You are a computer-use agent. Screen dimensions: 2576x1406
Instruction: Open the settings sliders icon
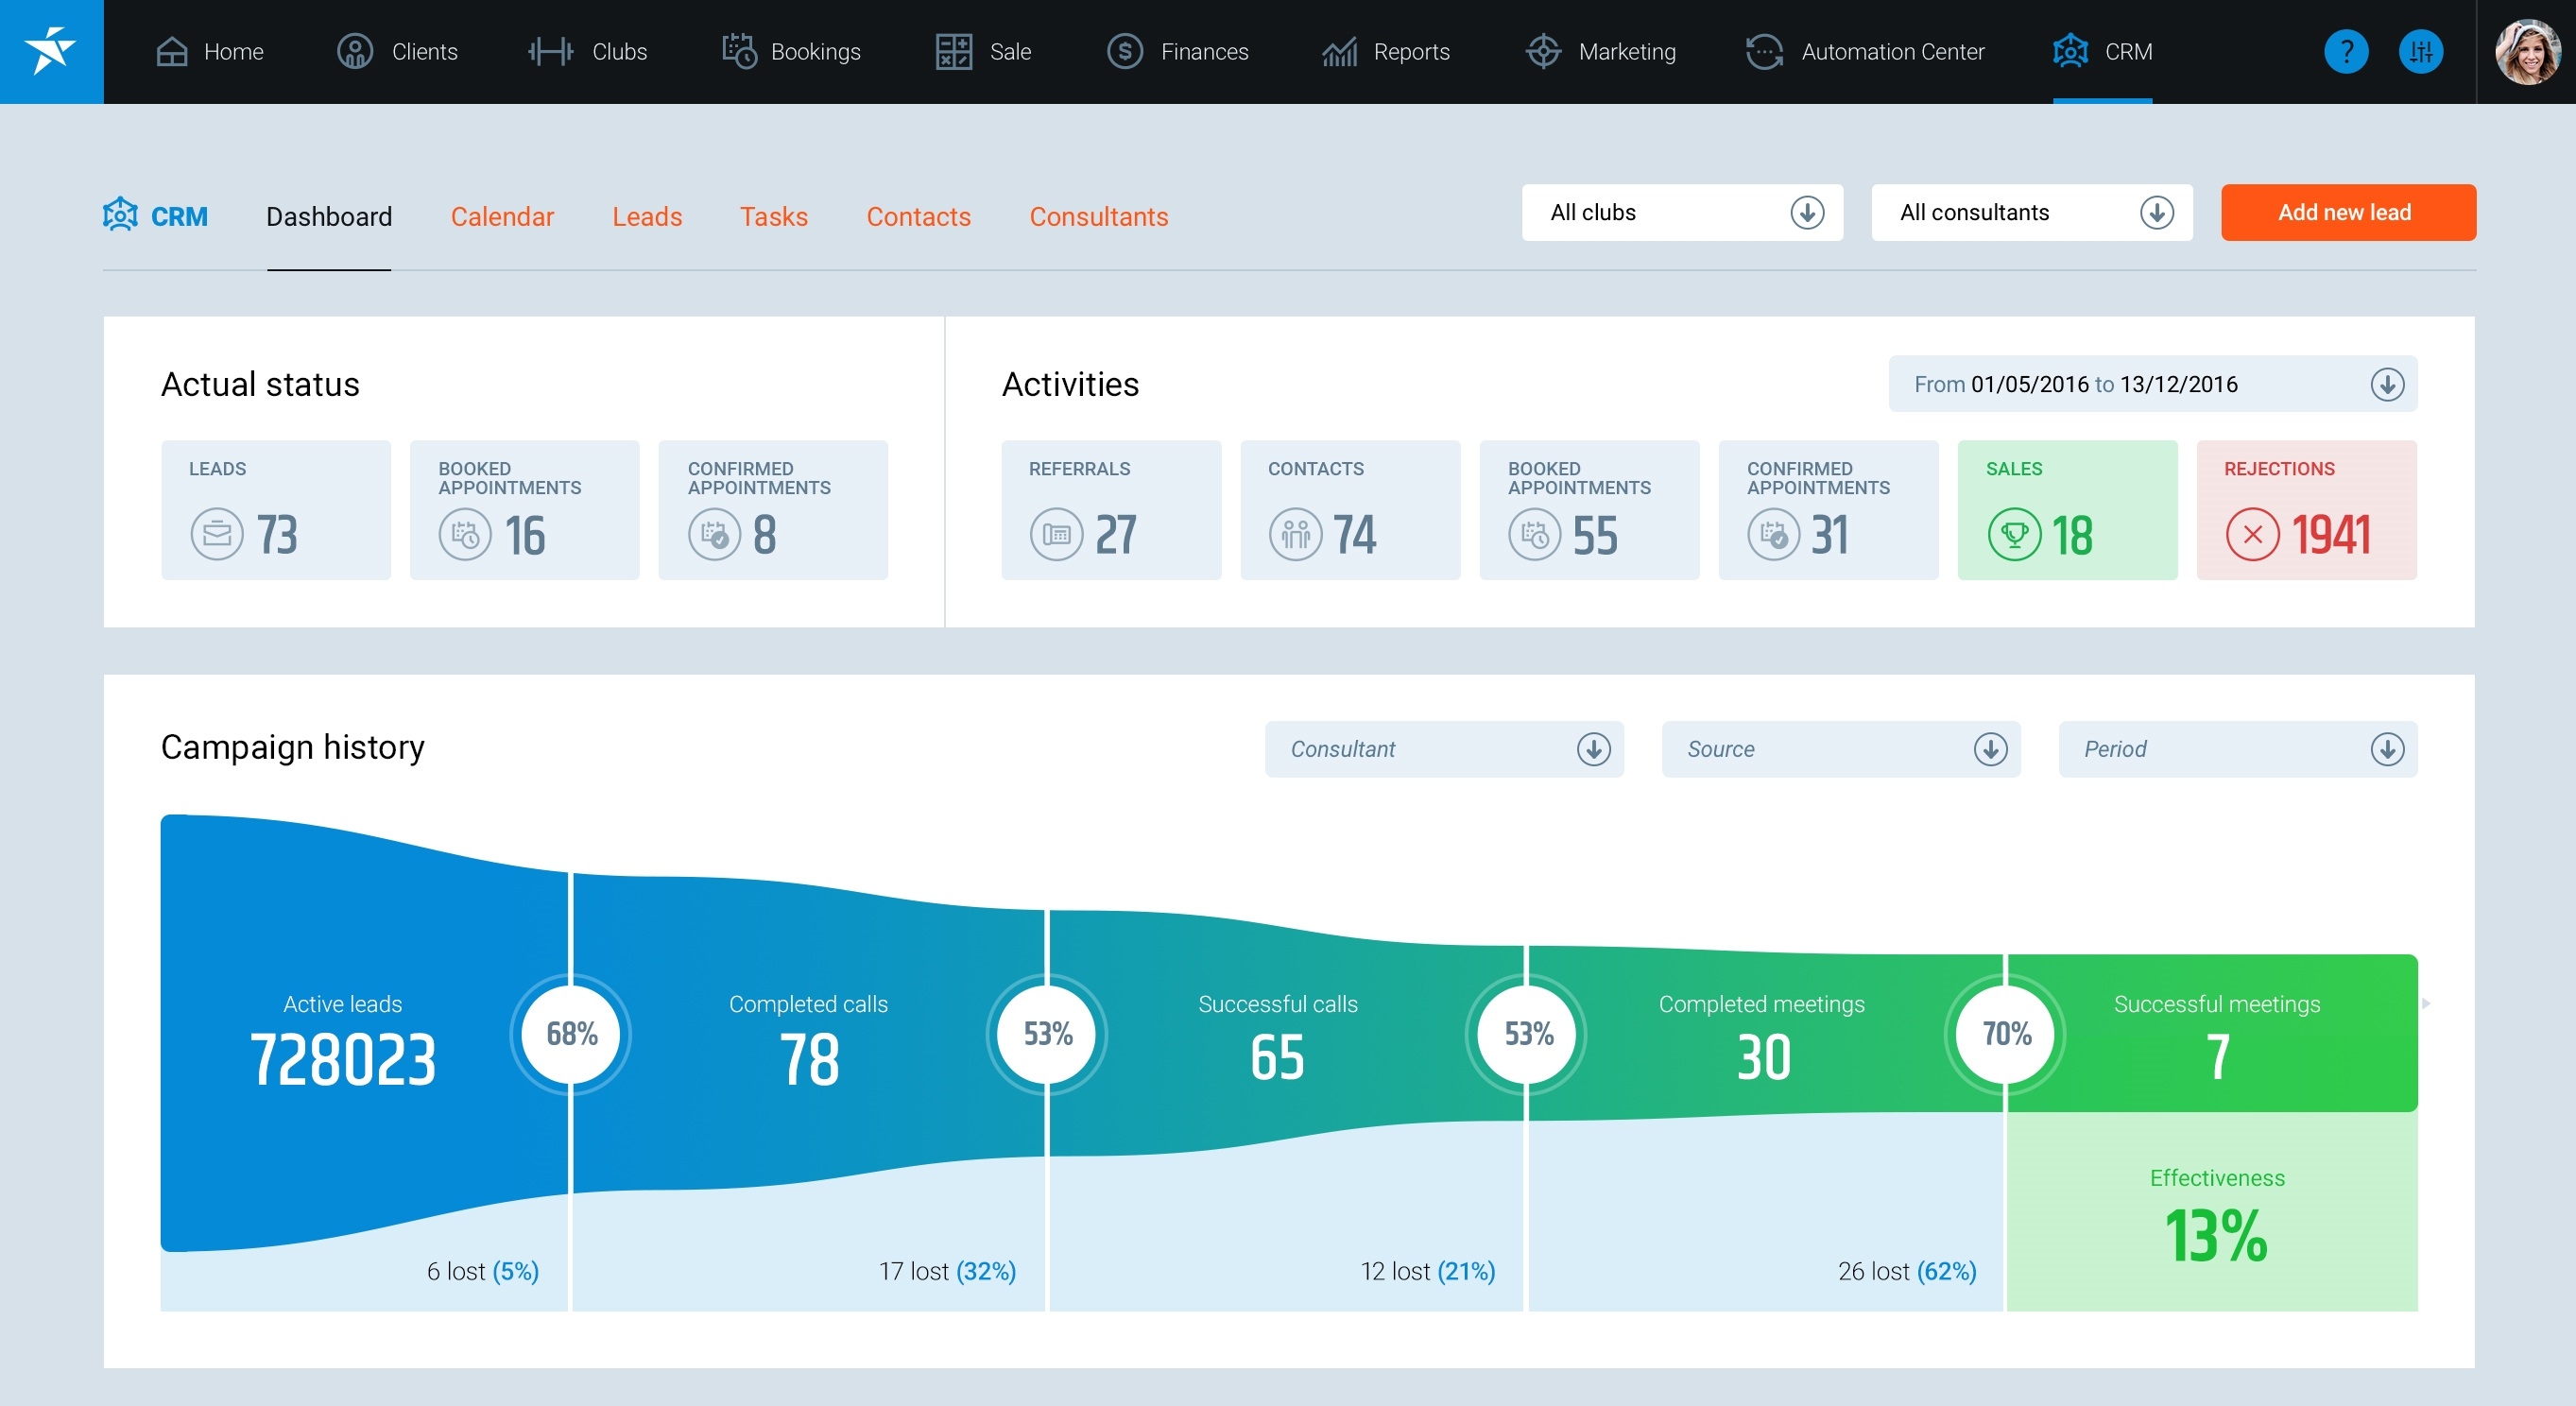click(2420, 51)
